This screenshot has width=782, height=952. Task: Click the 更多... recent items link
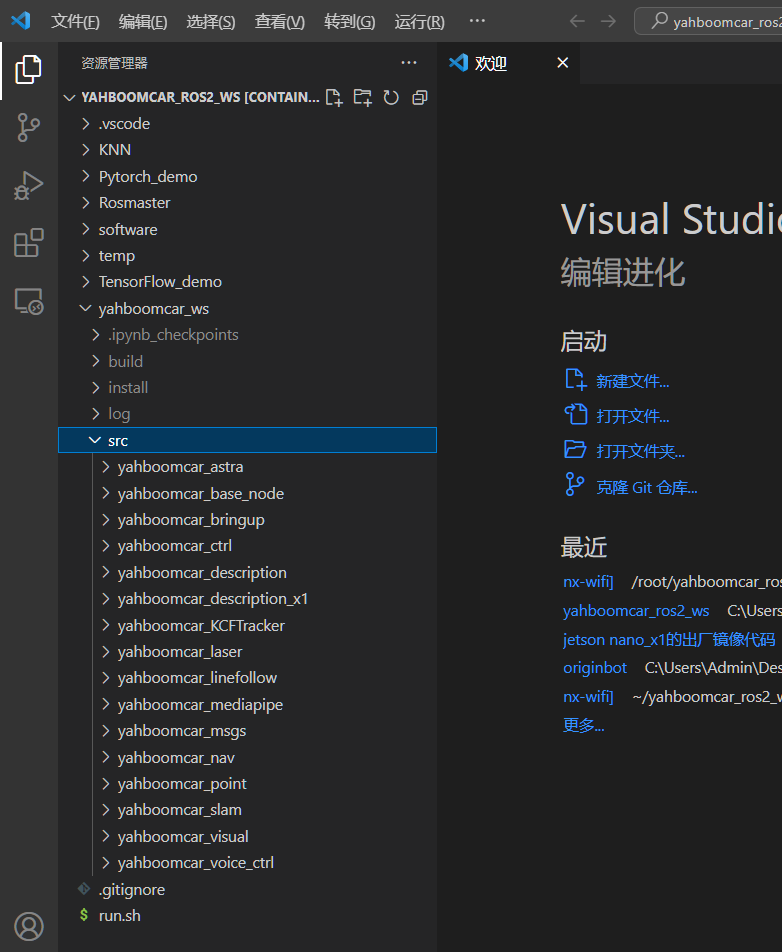coord(583,725)
